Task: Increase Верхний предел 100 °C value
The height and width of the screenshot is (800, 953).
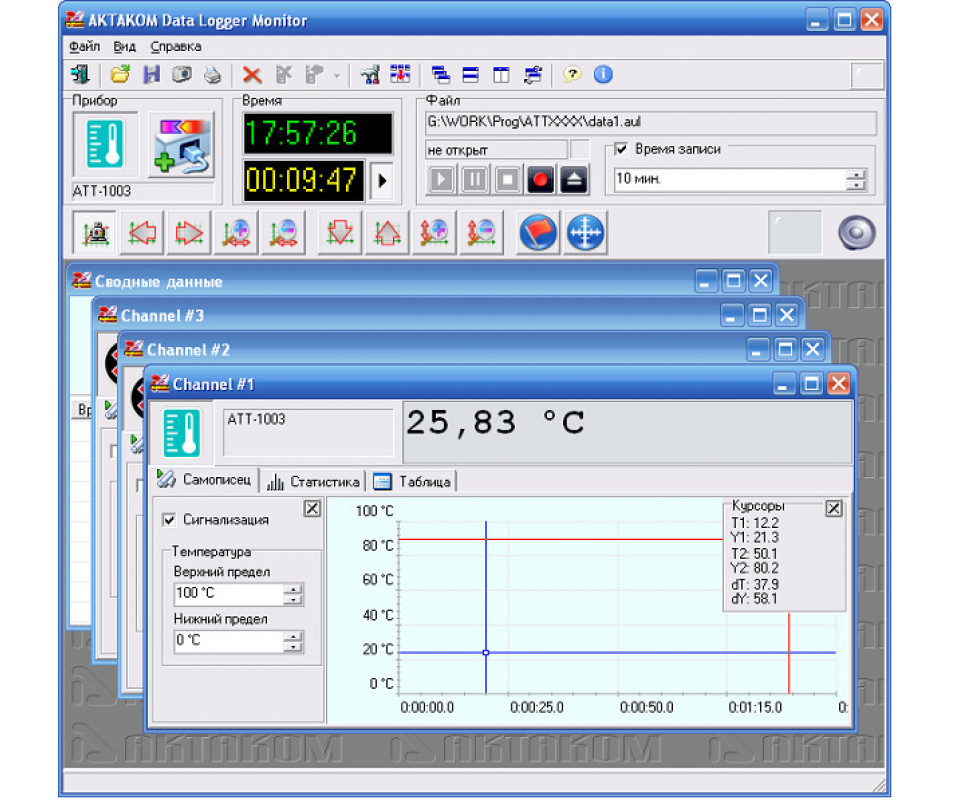Action: click(293, 589)
